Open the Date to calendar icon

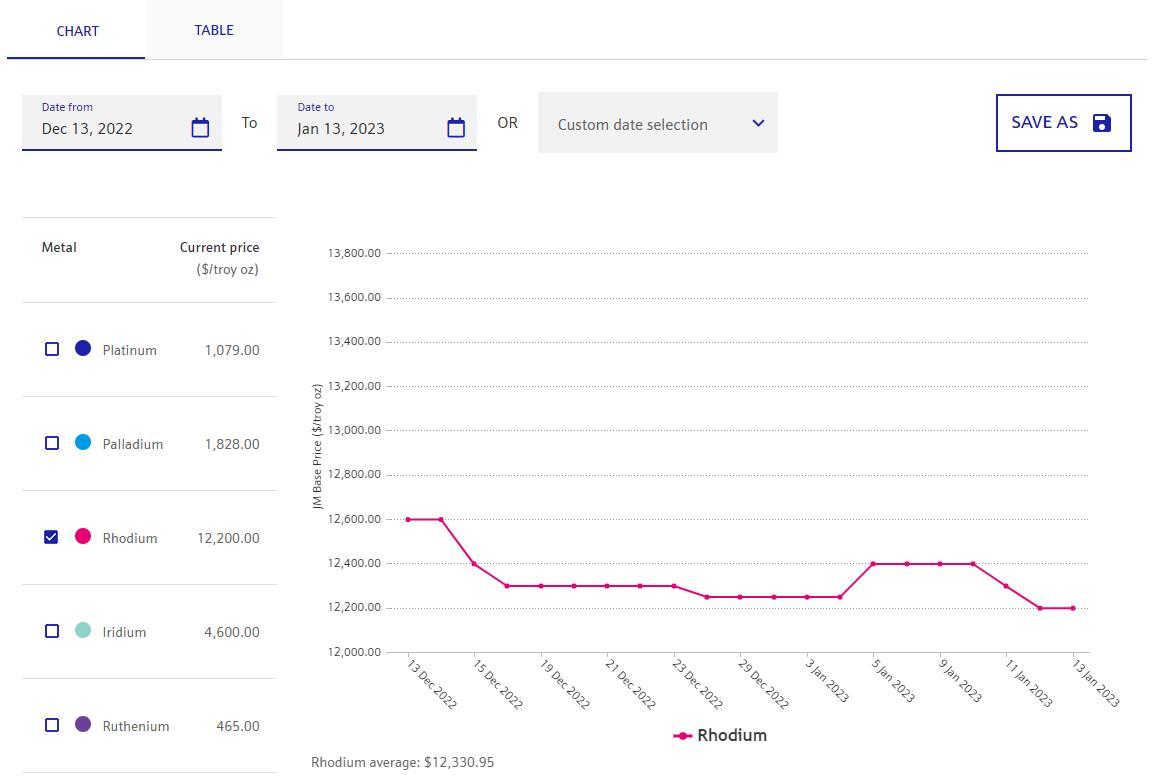456,128
